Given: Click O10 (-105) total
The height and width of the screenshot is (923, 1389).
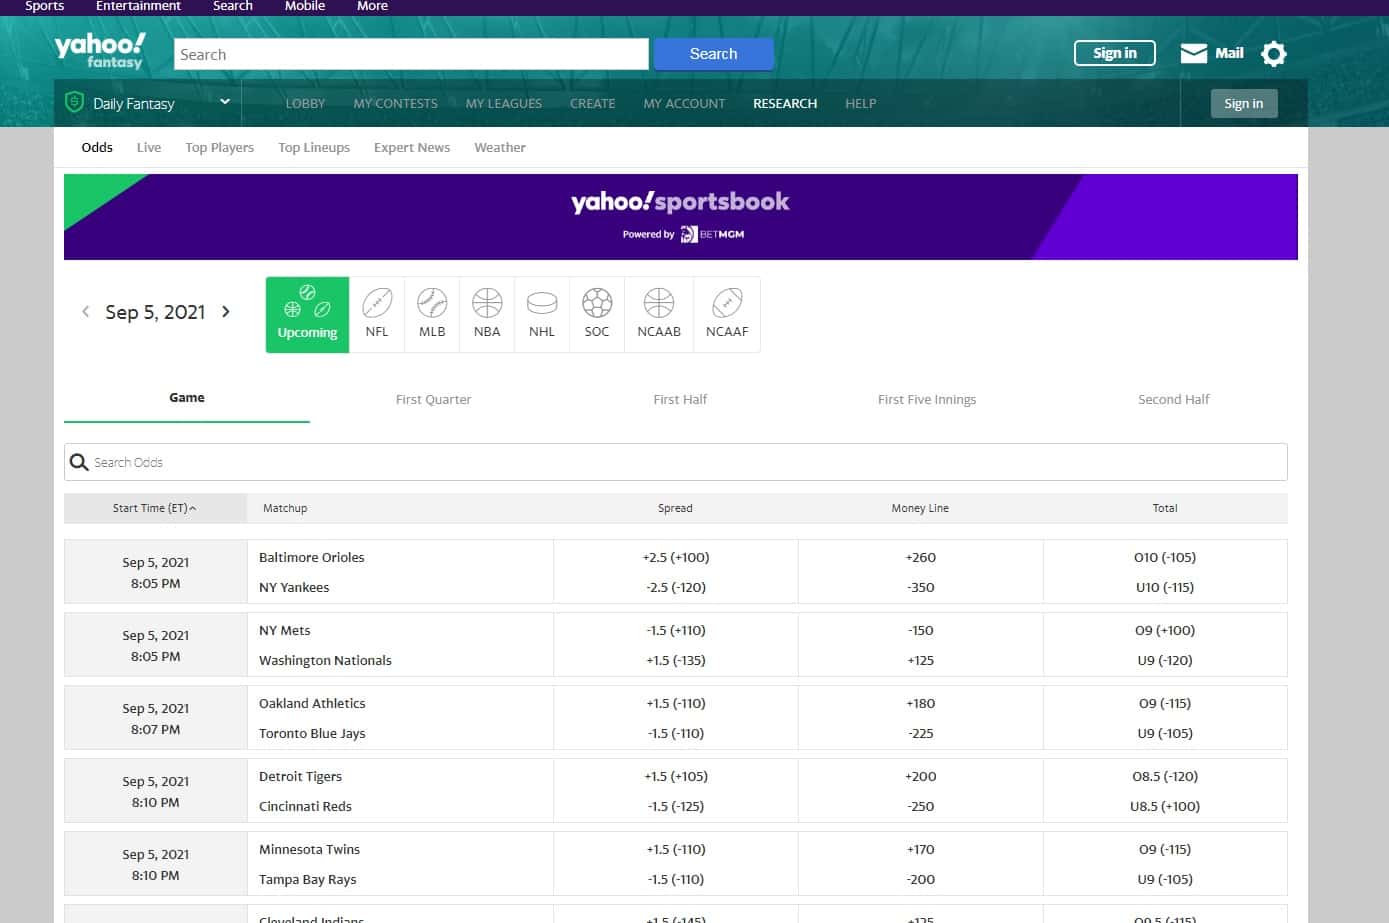Looking at the screenshot, I should coord(1165,557).
